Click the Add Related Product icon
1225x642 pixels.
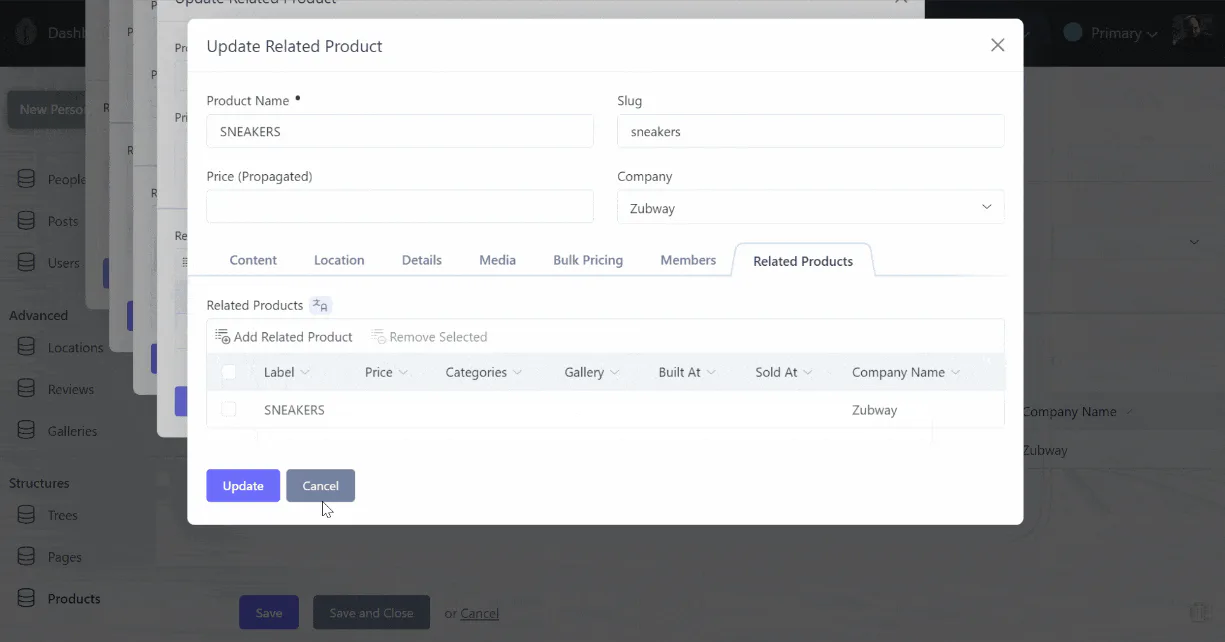(223, 337)
